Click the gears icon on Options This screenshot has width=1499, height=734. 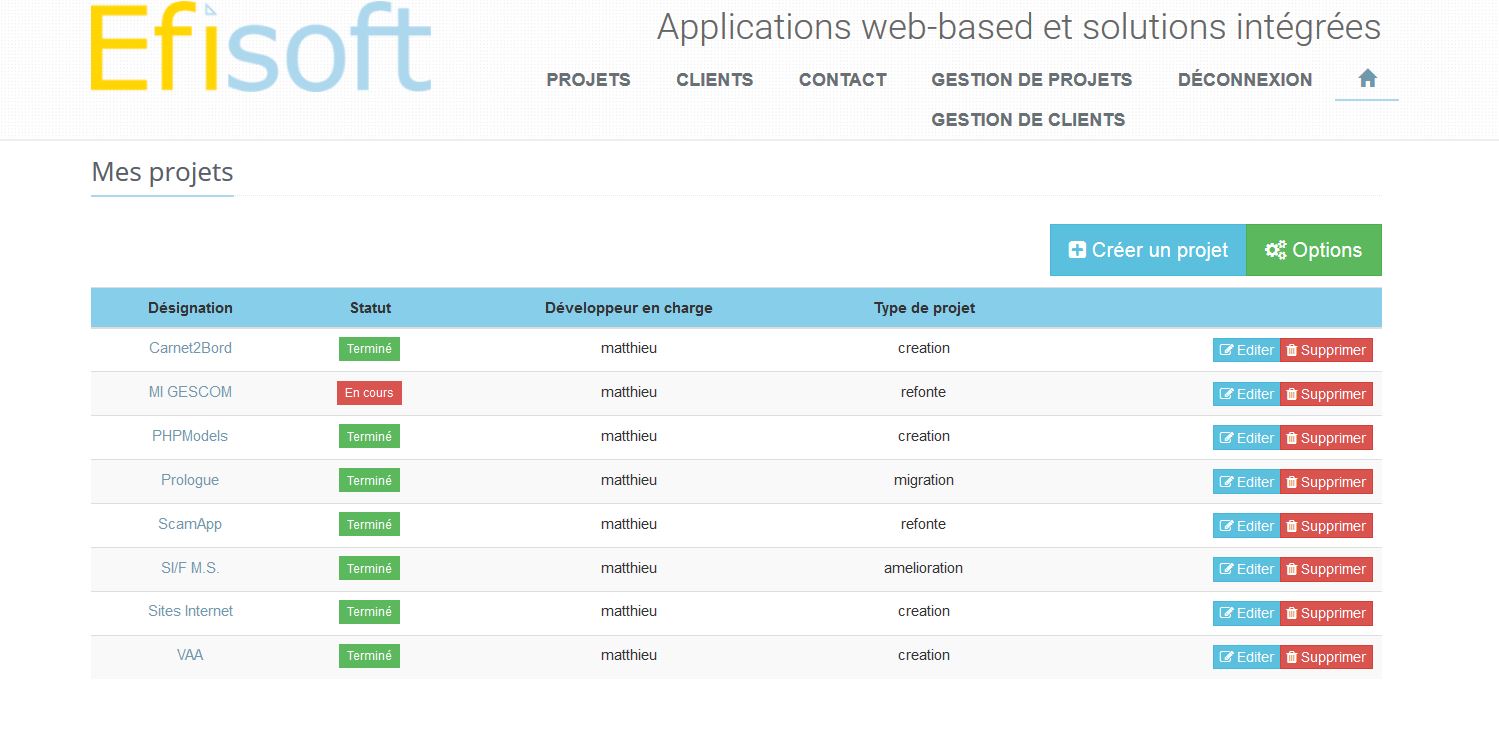point(1275,250)
